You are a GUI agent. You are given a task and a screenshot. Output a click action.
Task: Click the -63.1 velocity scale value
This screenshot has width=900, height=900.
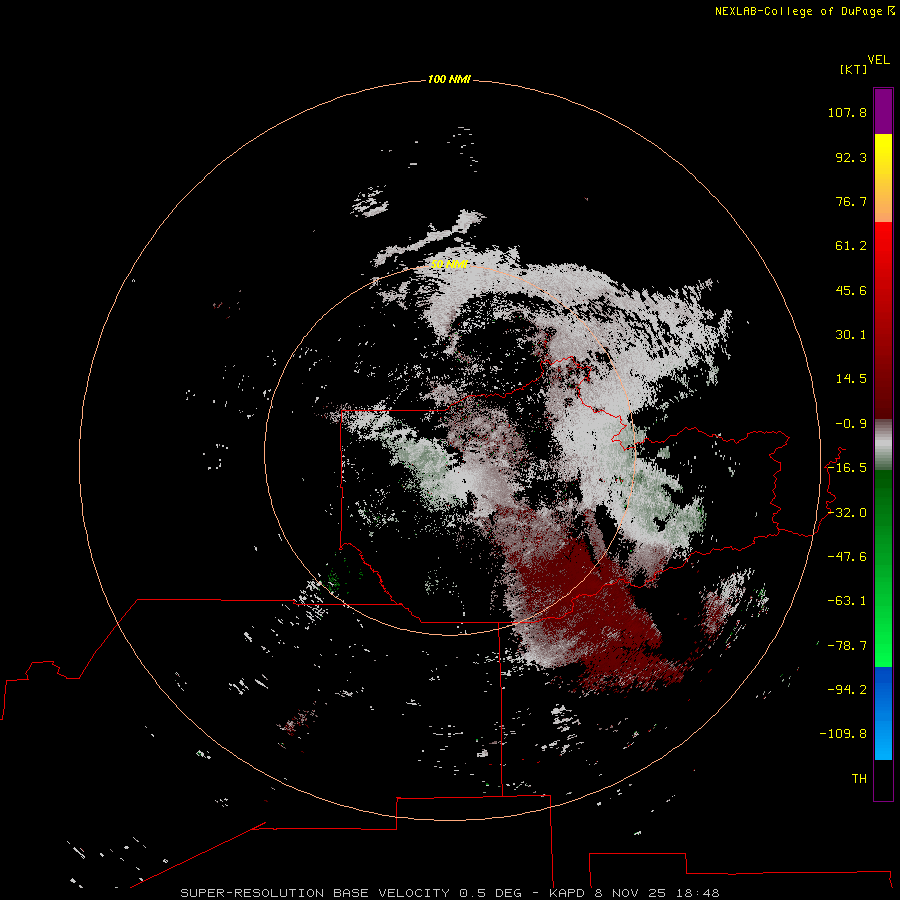click(x=847, y=601)
